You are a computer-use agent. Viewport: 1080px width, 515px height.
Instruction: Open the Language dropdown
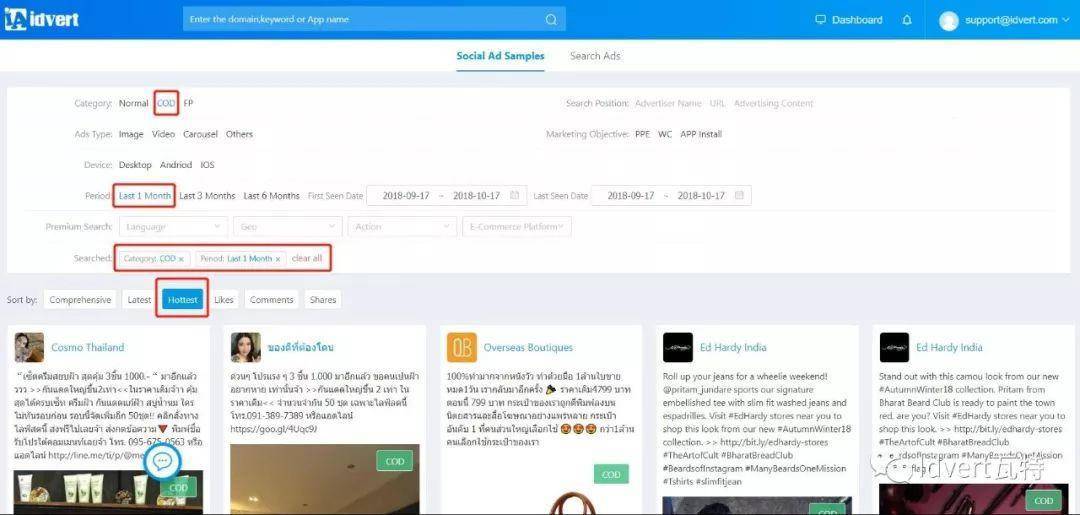(173, 227)
